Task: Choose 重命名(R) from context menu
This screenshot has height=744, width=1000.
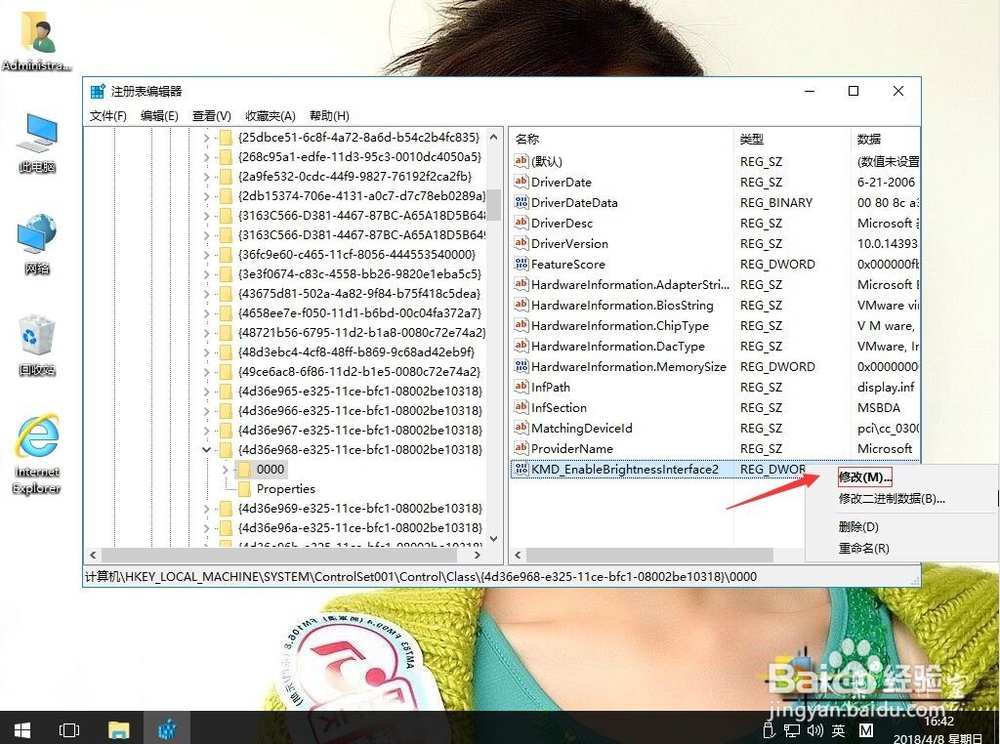Action: pyautogui.click(x=864, y=548)
